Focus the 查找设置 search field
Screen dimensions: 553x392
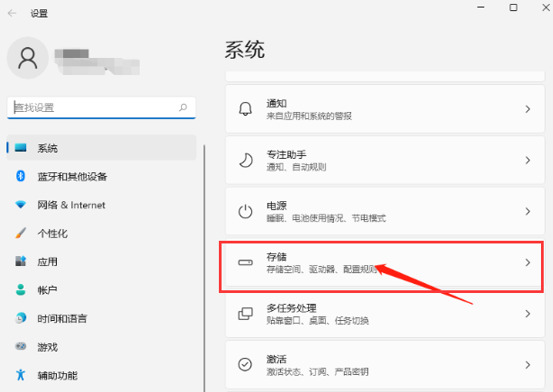pyautogui.click(x=101, y=108)
